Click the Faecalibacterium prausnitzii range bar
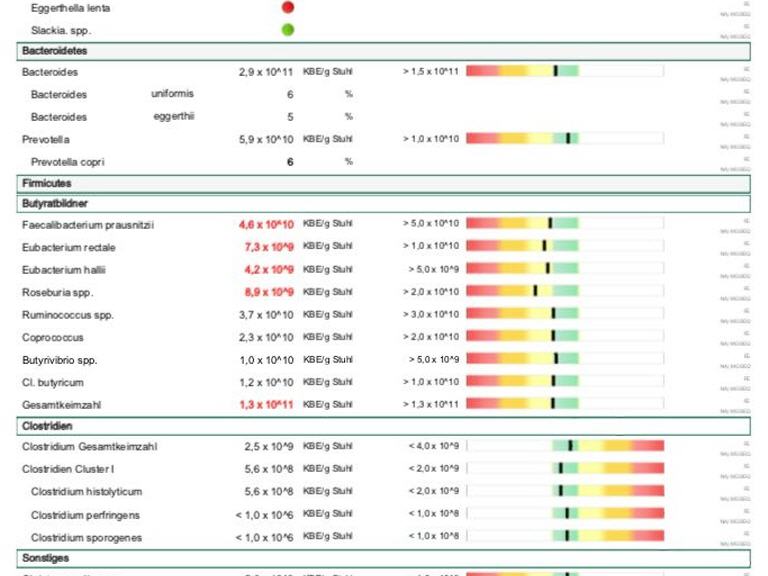Screen dimensions: 768x576 [565, 223]
